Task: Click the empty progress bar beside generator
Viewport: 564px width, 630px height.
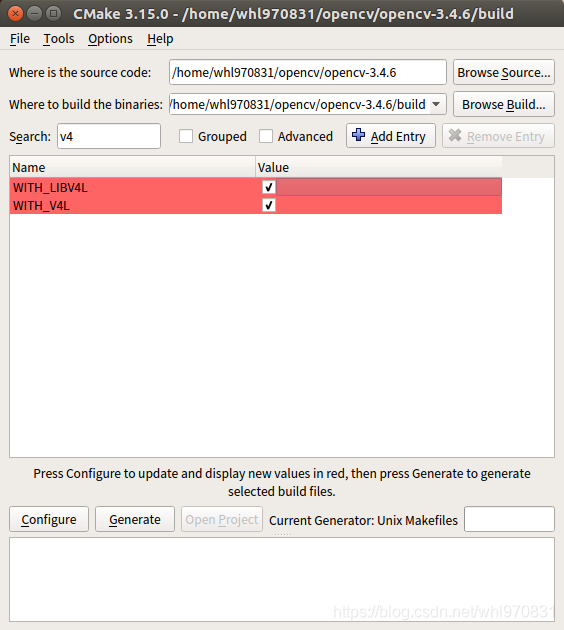Action: tap(509, 519)
